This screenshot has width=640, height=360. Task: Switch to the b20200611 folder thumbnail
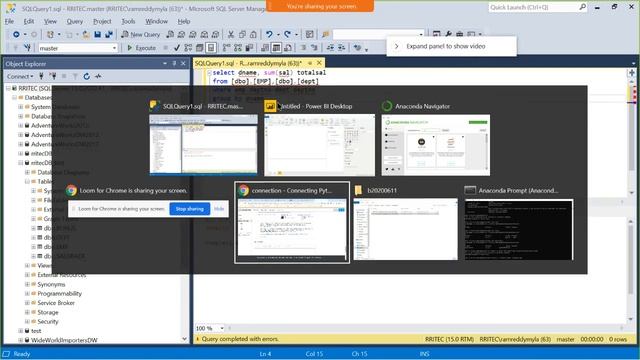(406, 229)
